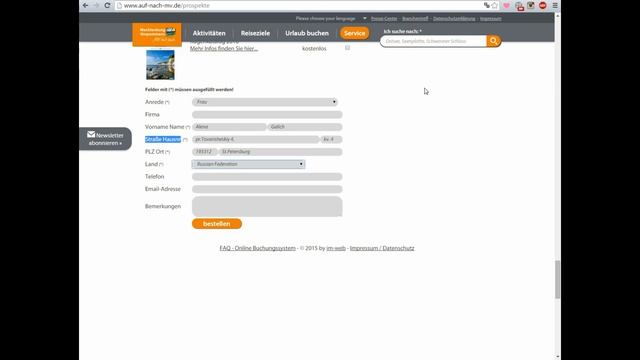This screenshot has width=640, height=360.
Task: Click the dark square extension icon
Action: click(x=531, y=5)
